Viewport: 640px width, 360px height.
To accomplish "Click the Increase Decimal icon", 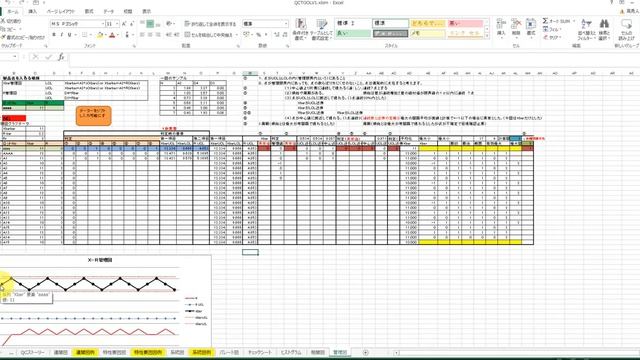I will pos(277,35).
